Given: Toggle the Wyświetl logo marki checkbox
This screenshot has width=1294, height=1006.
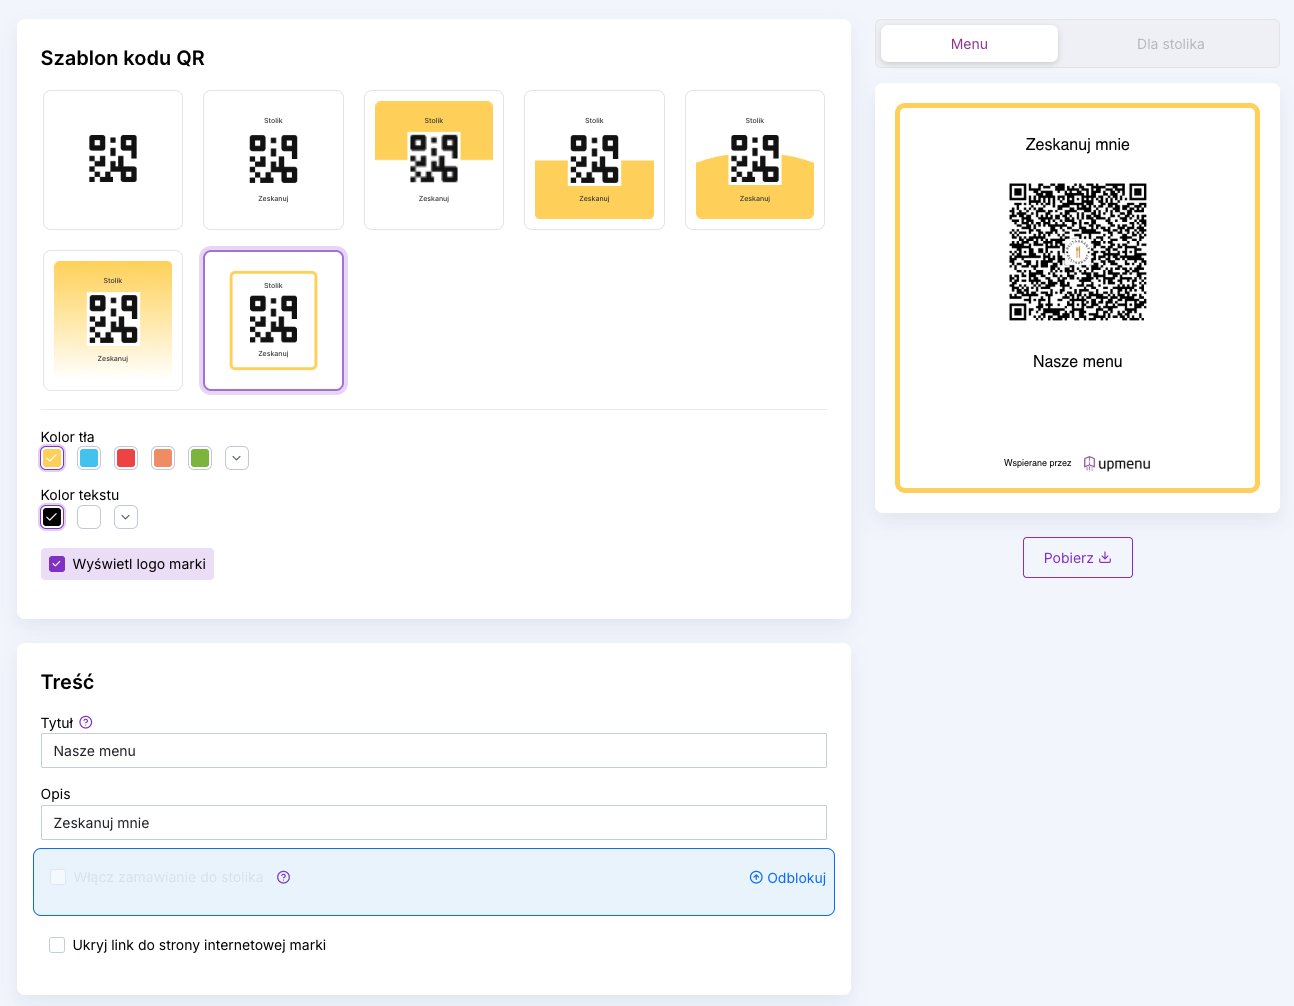Looking at the screenshot, I should tap(57, 564).
